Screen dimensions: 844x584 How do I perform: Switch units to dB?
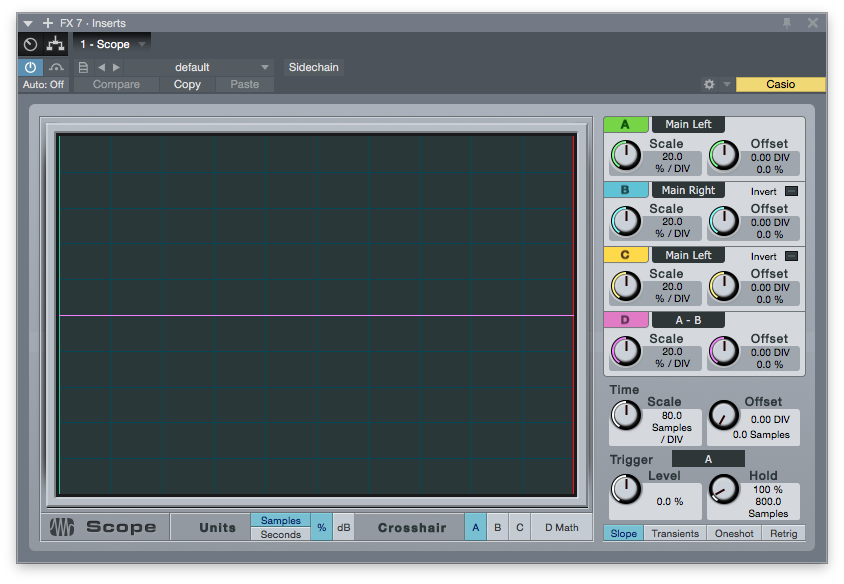tap(343, 527)
